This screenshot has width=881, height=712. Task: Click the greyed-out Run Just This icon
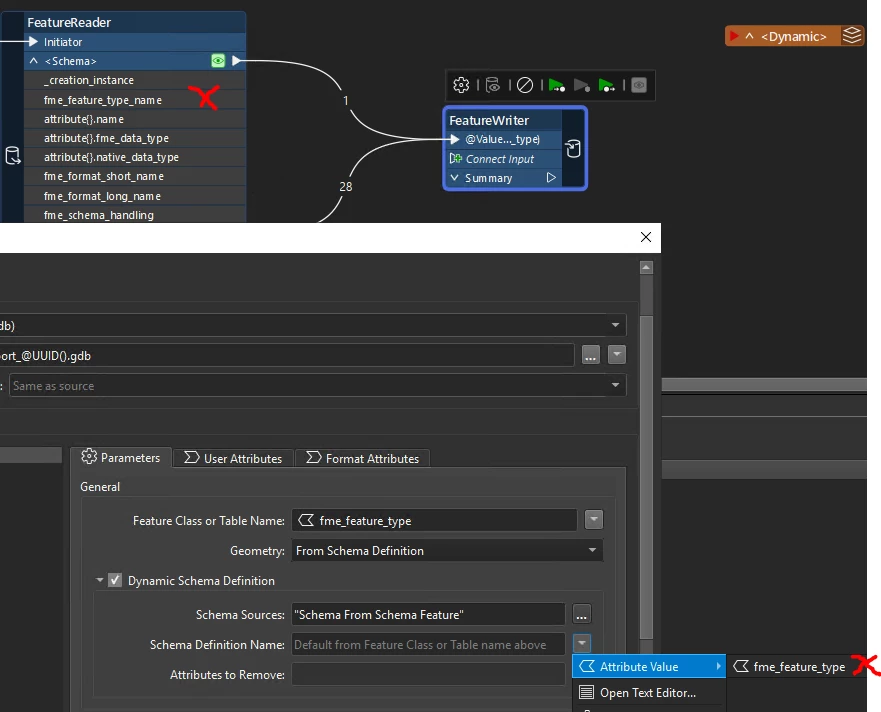(582, 85)
